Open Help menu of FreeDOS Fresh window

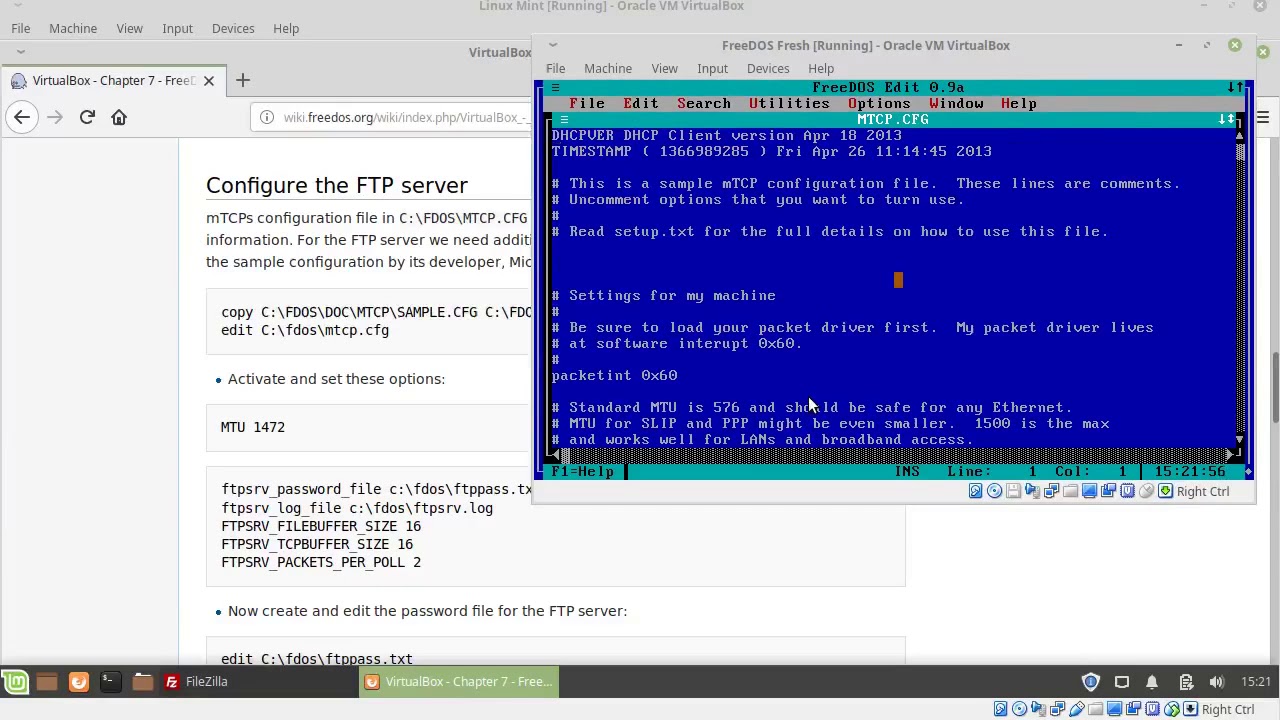coord(821,68)
